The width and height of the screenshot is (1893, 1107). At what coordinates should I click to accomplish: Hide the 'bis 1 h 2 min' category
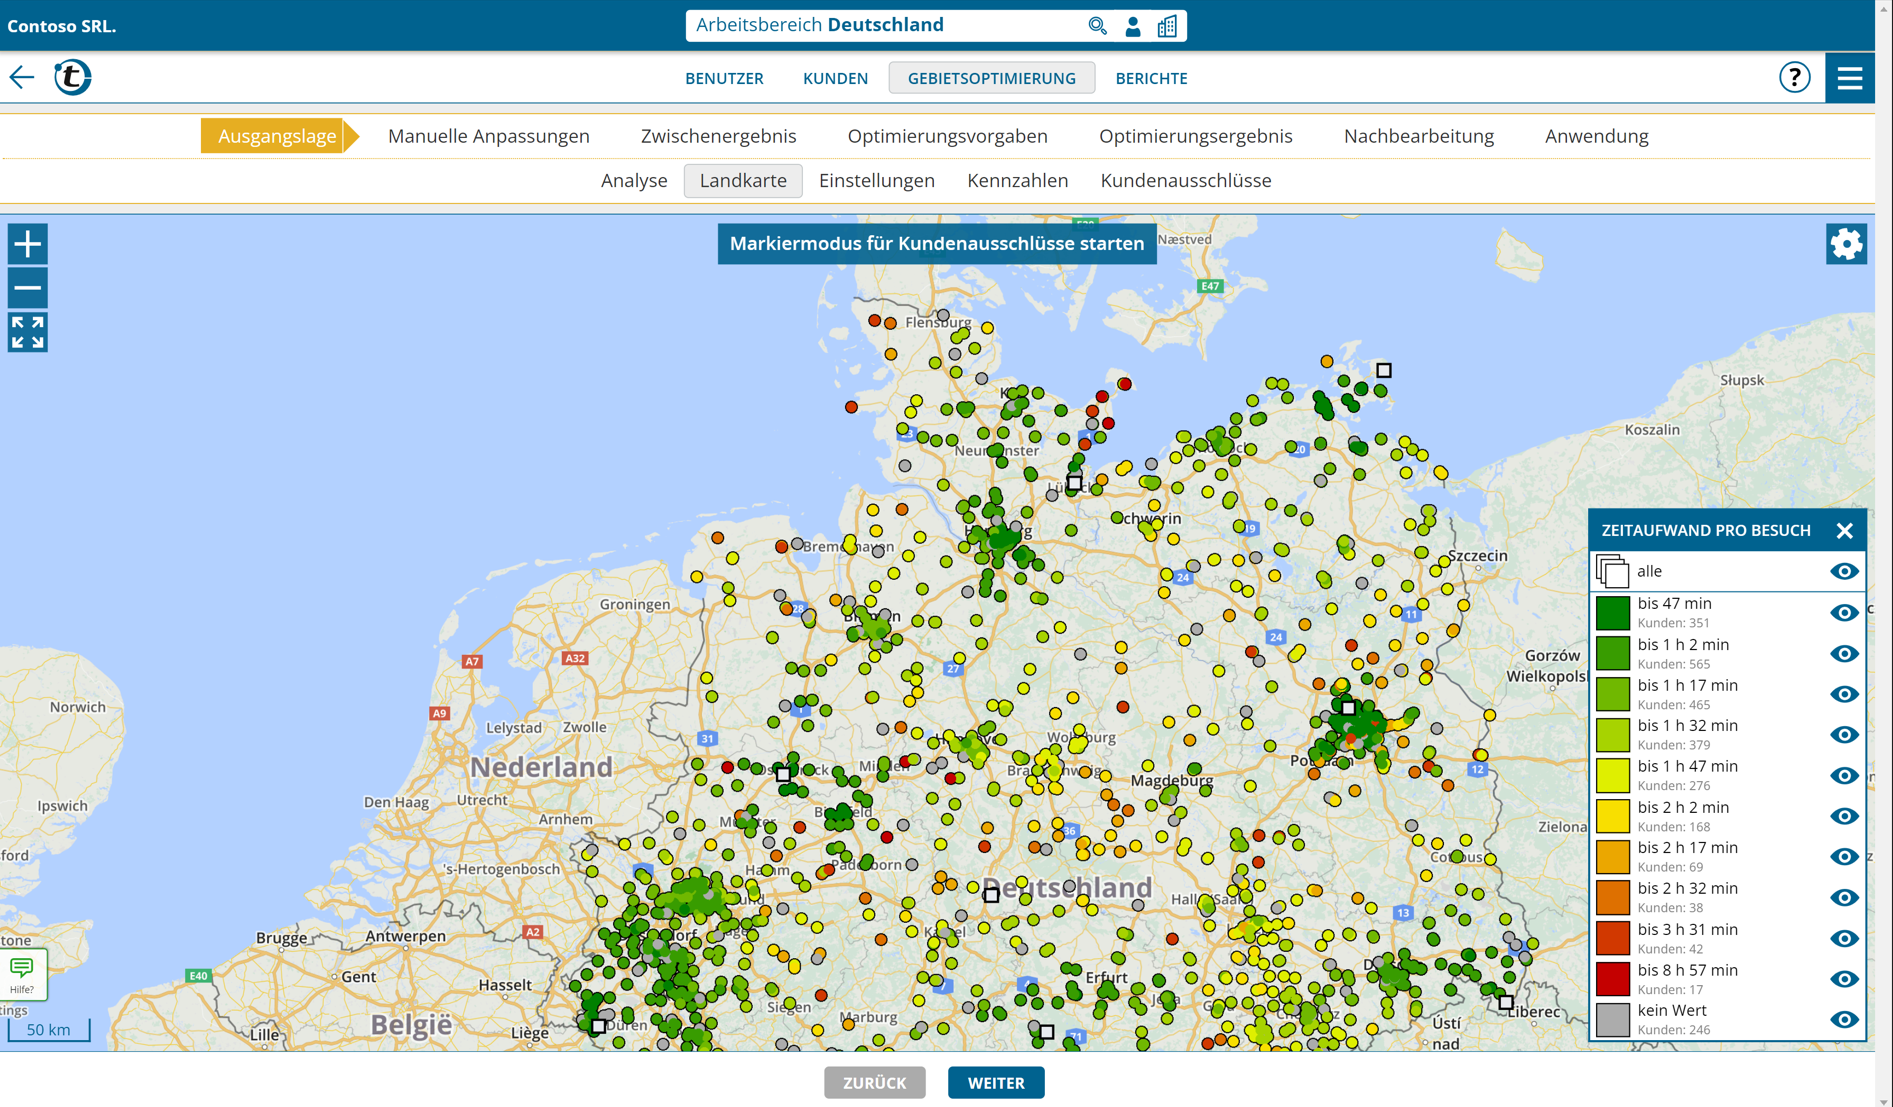point(1844,653)
